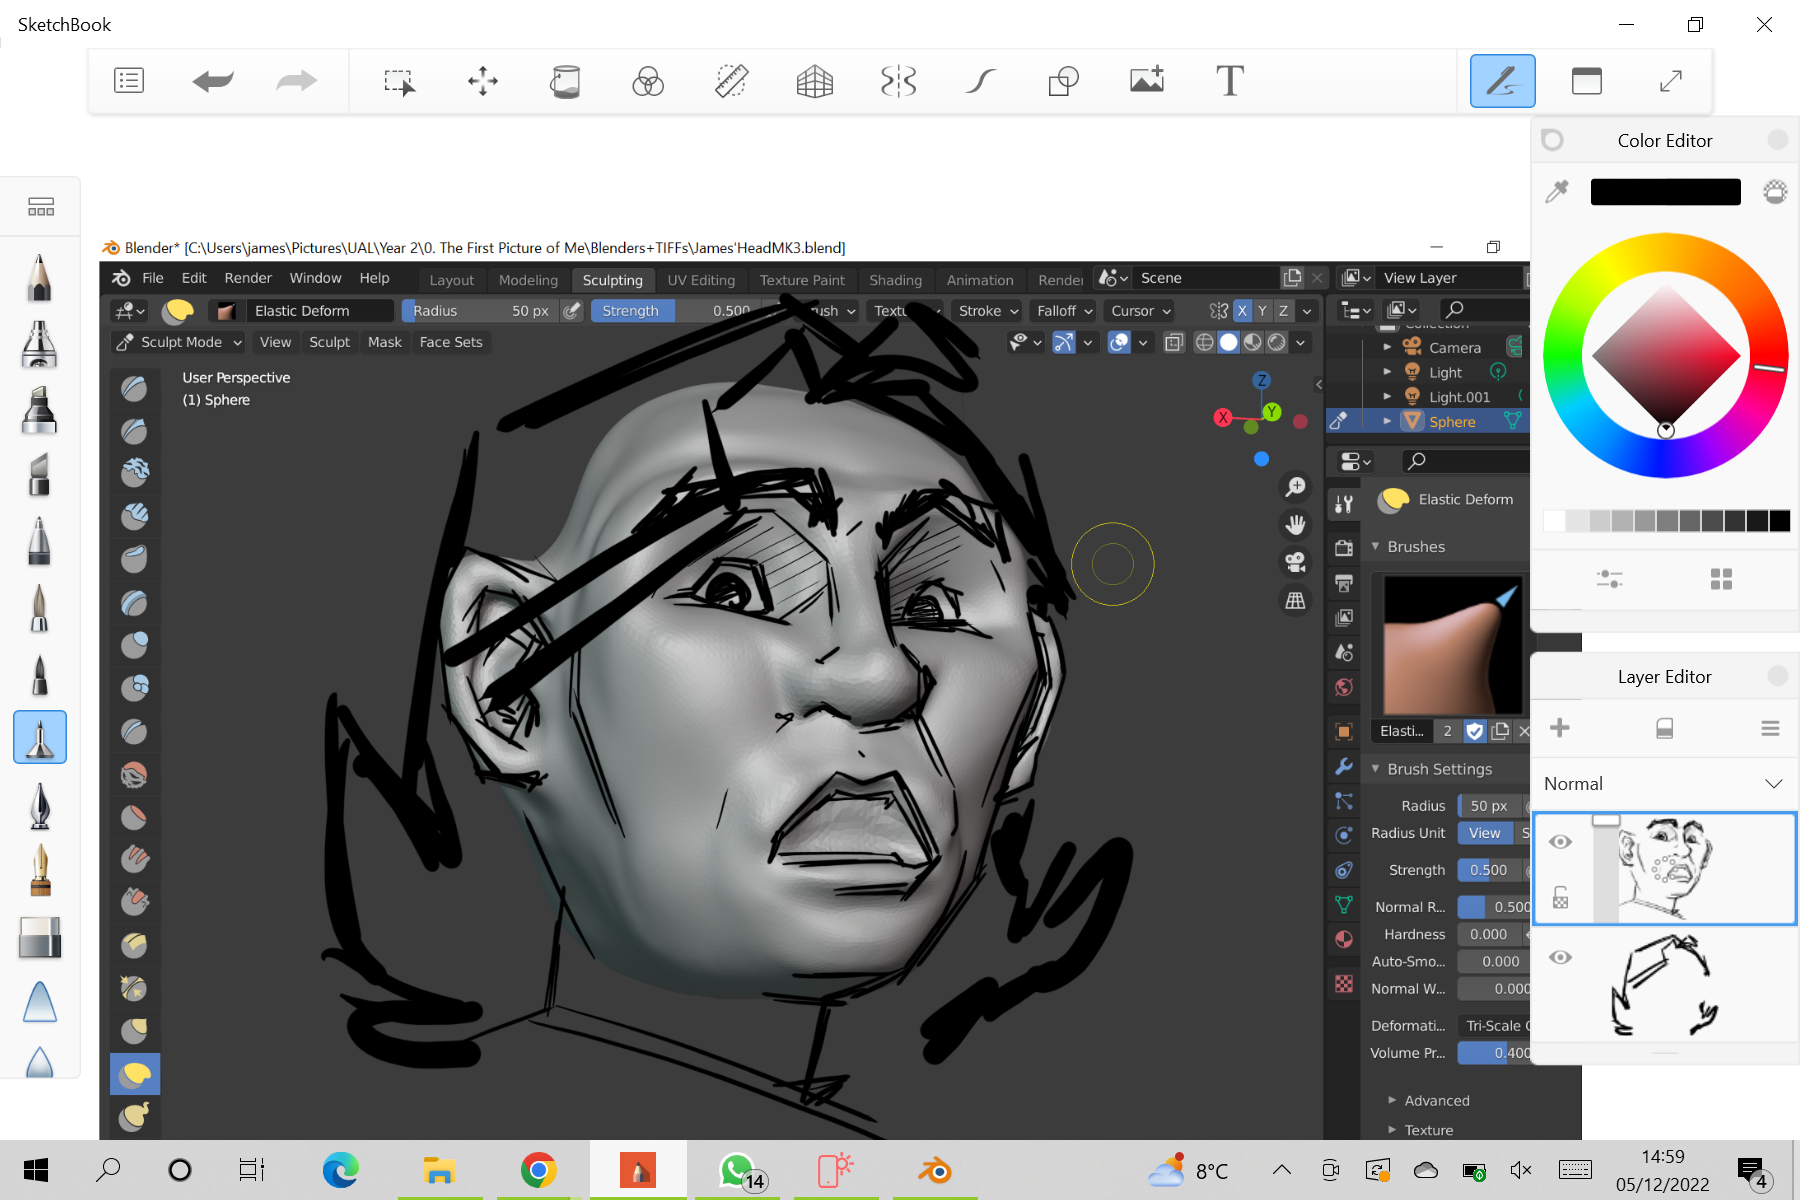Choose the Perspective Guide grid tool
Screen dimensions: 1800x1200
(x=814, y=81)
